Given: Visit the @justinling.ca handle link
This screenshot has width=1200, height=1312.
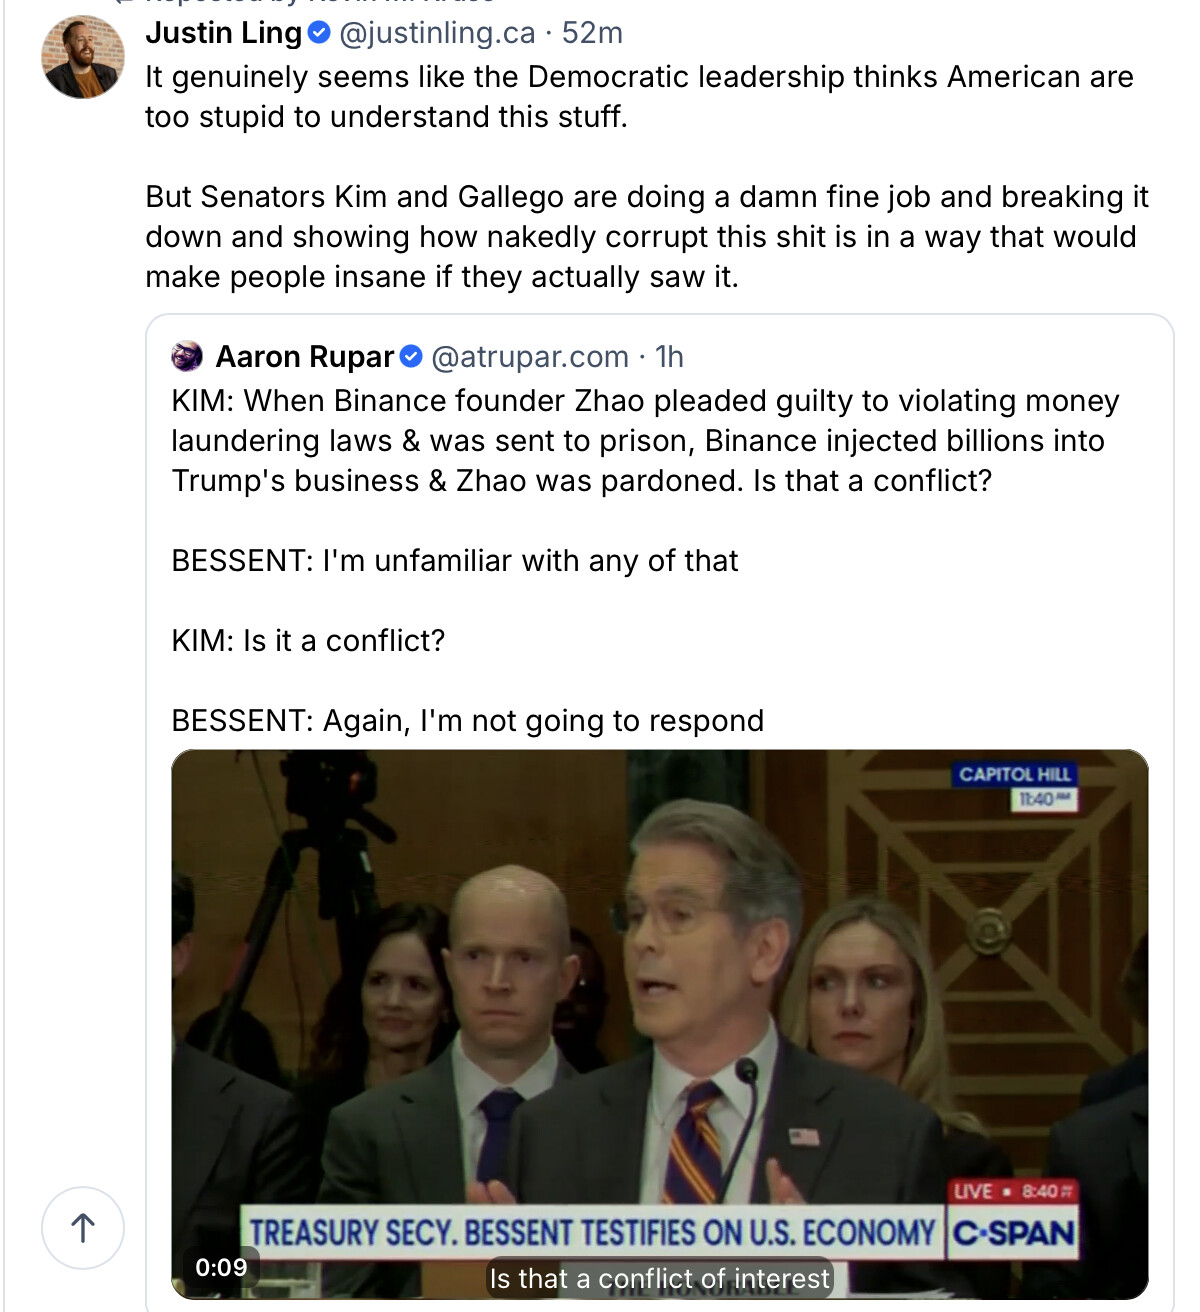Looking at the screenshot, I should 437,33.
